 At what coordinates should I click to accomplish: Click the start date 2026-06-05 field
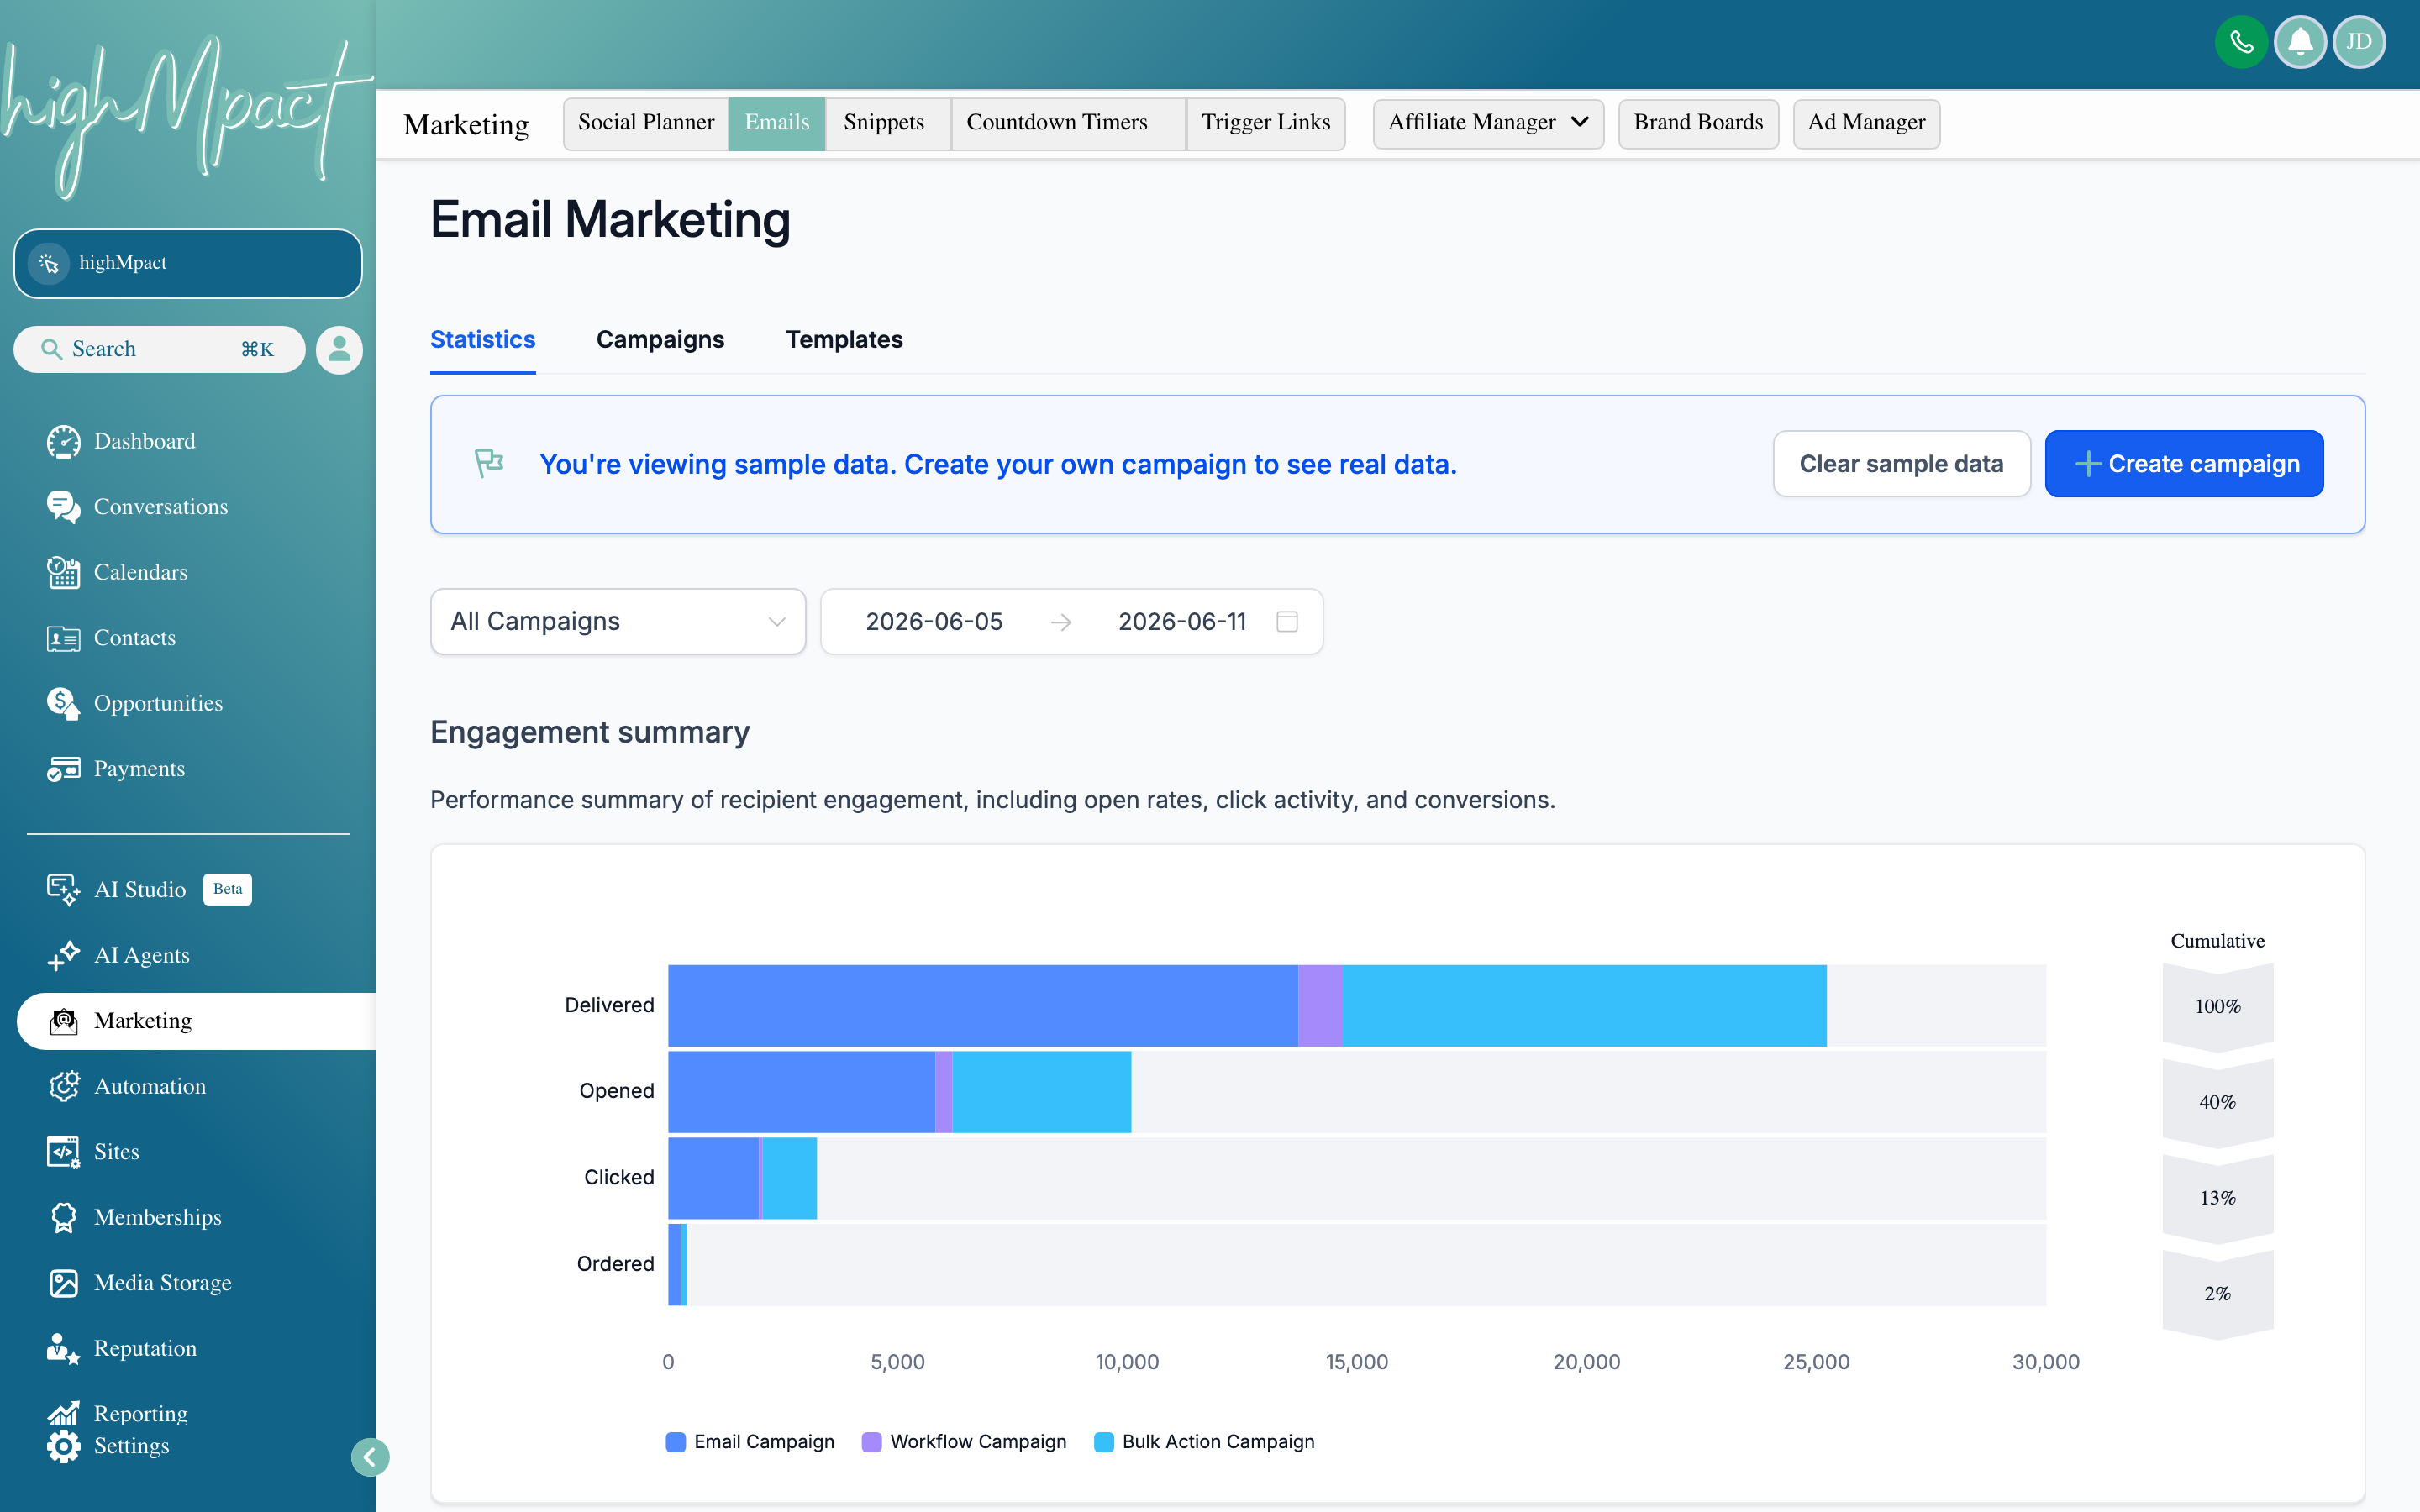pos(934,622)
